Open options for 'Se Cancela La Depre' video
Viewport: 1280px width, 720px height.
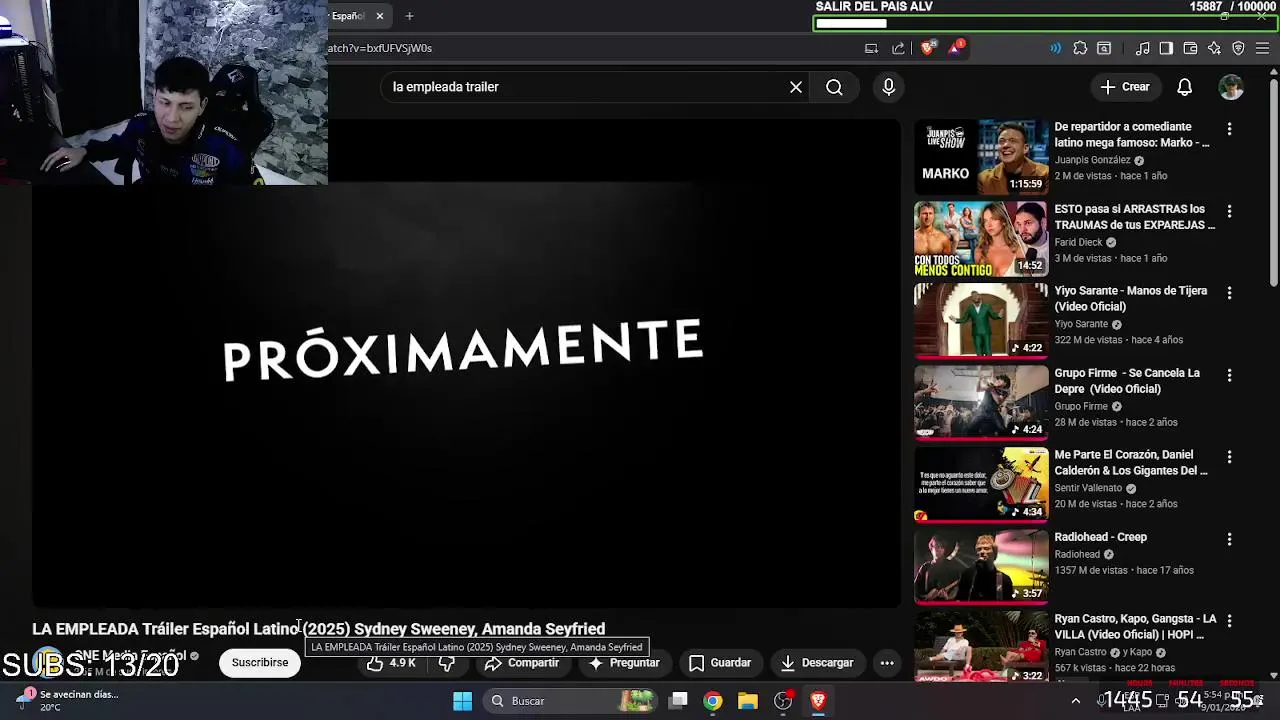(1229, 375)
